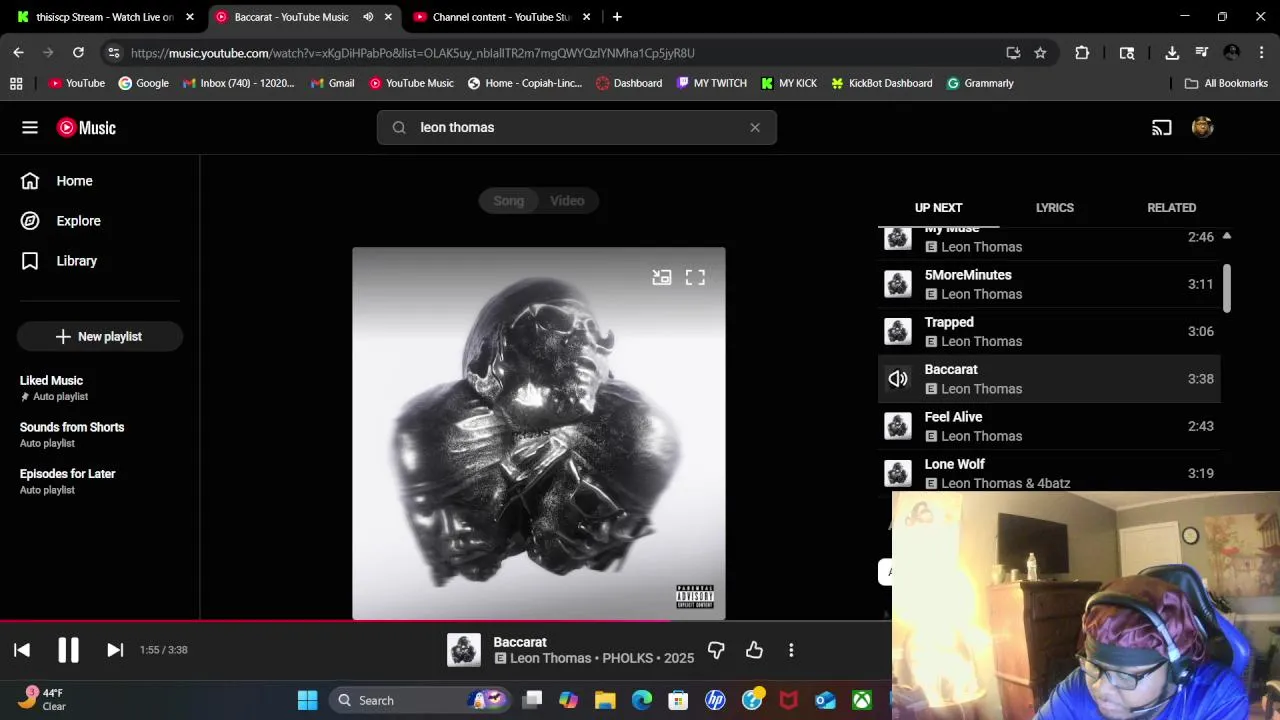This screenshot has height=720, width=1280.
Task: Expand the All Bookmarks folder
Action: (1226, 83)
